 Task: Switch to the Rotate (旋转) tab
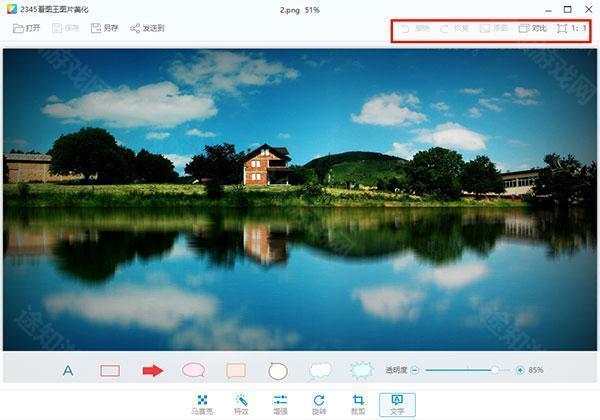point(319,404)
